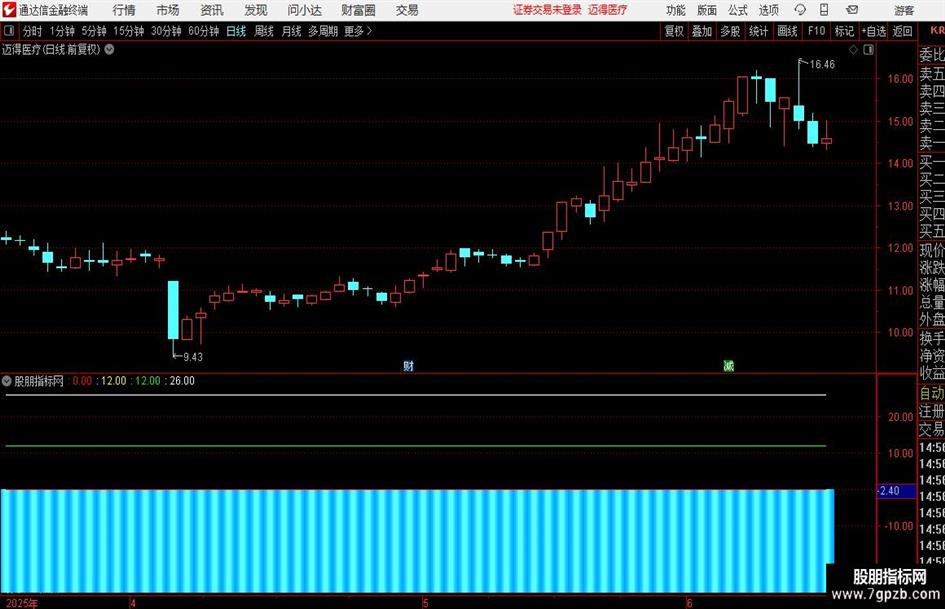Click the 9.43 low price label
The height and width of the screenshot is (609, 945).
click(x=193, y=357)
